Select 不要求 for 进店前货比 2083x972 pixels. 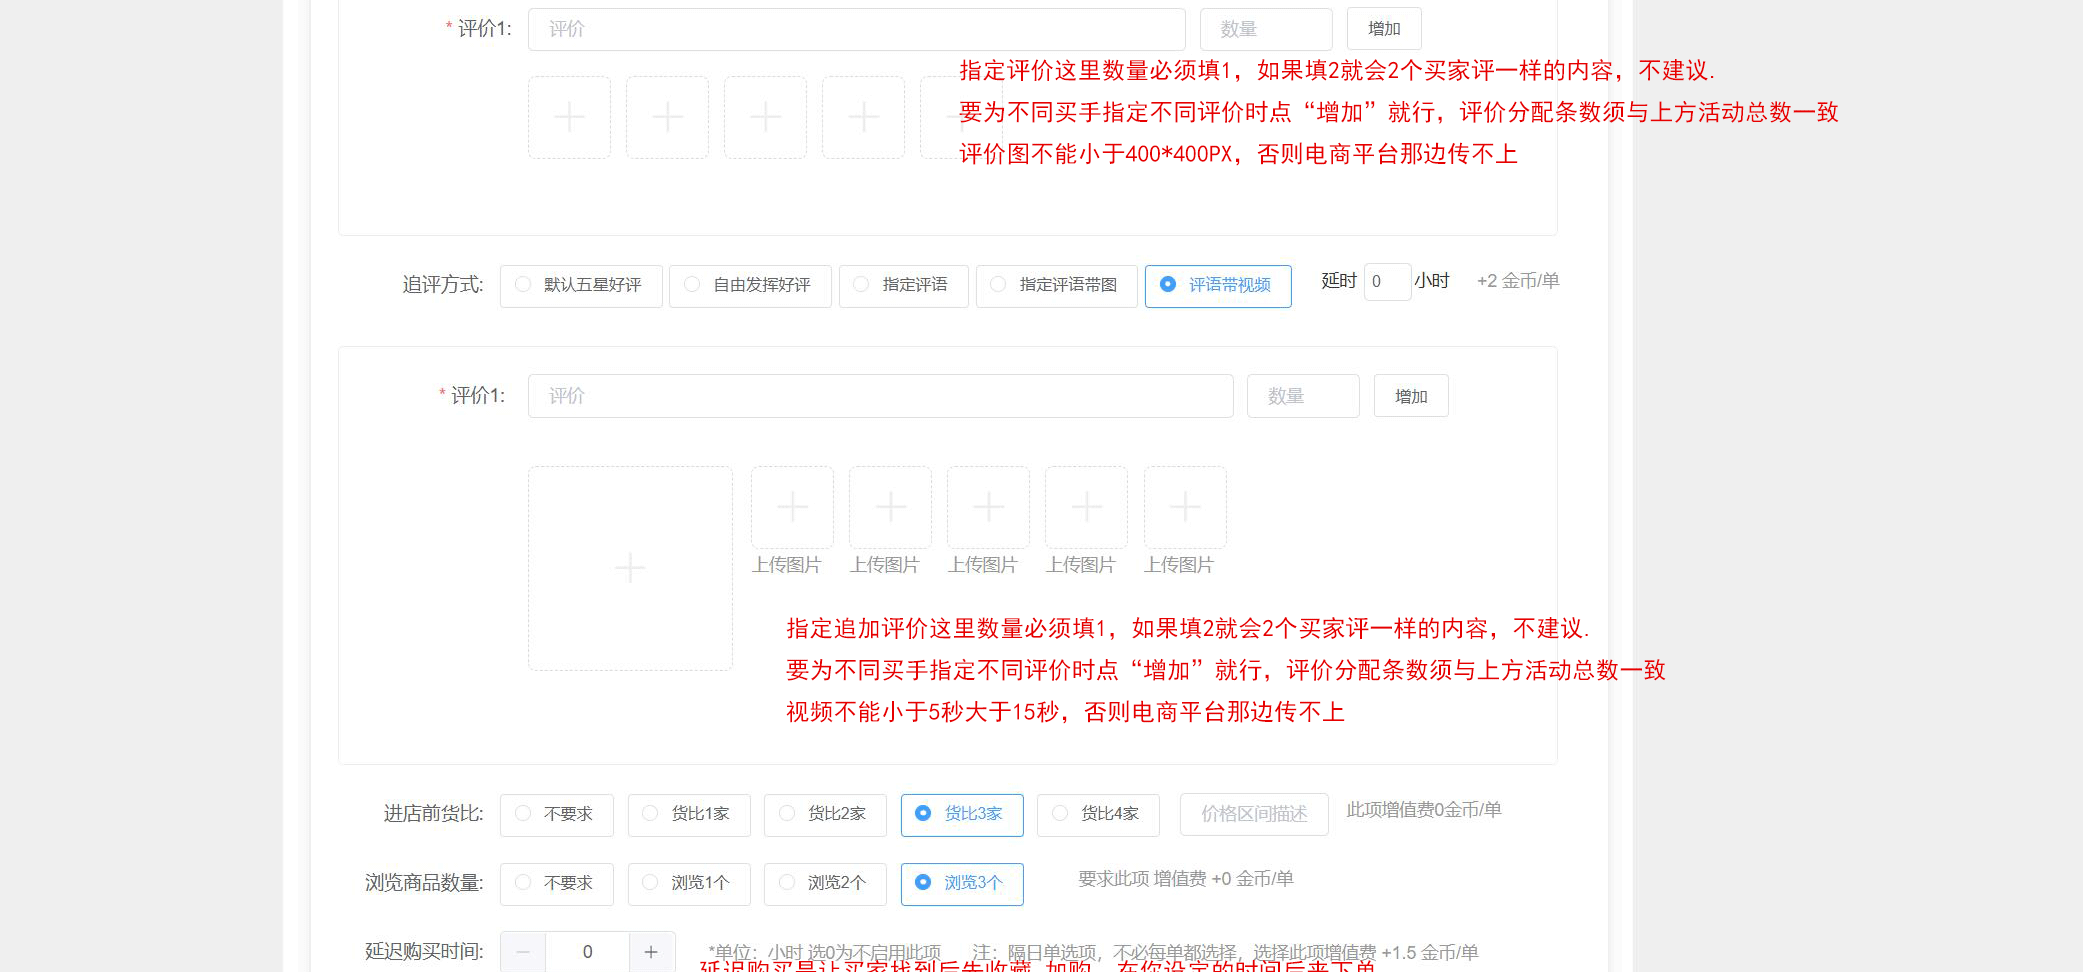556,814
